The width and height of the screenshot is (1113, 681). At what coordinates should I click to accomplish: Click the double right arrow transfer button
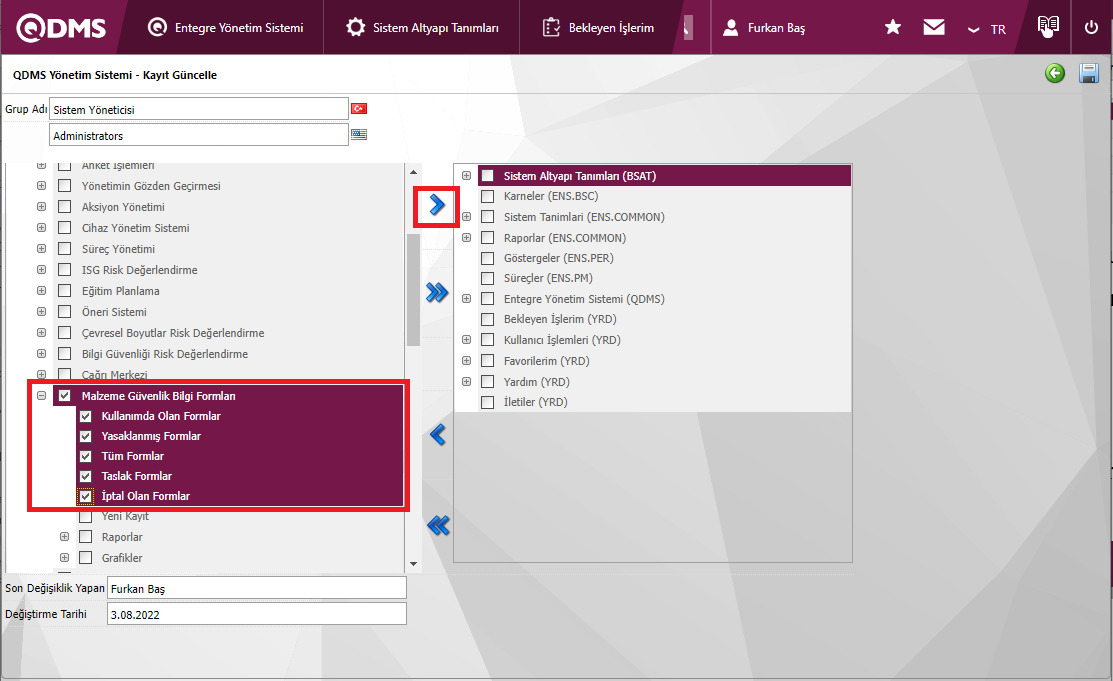[437, 292]
